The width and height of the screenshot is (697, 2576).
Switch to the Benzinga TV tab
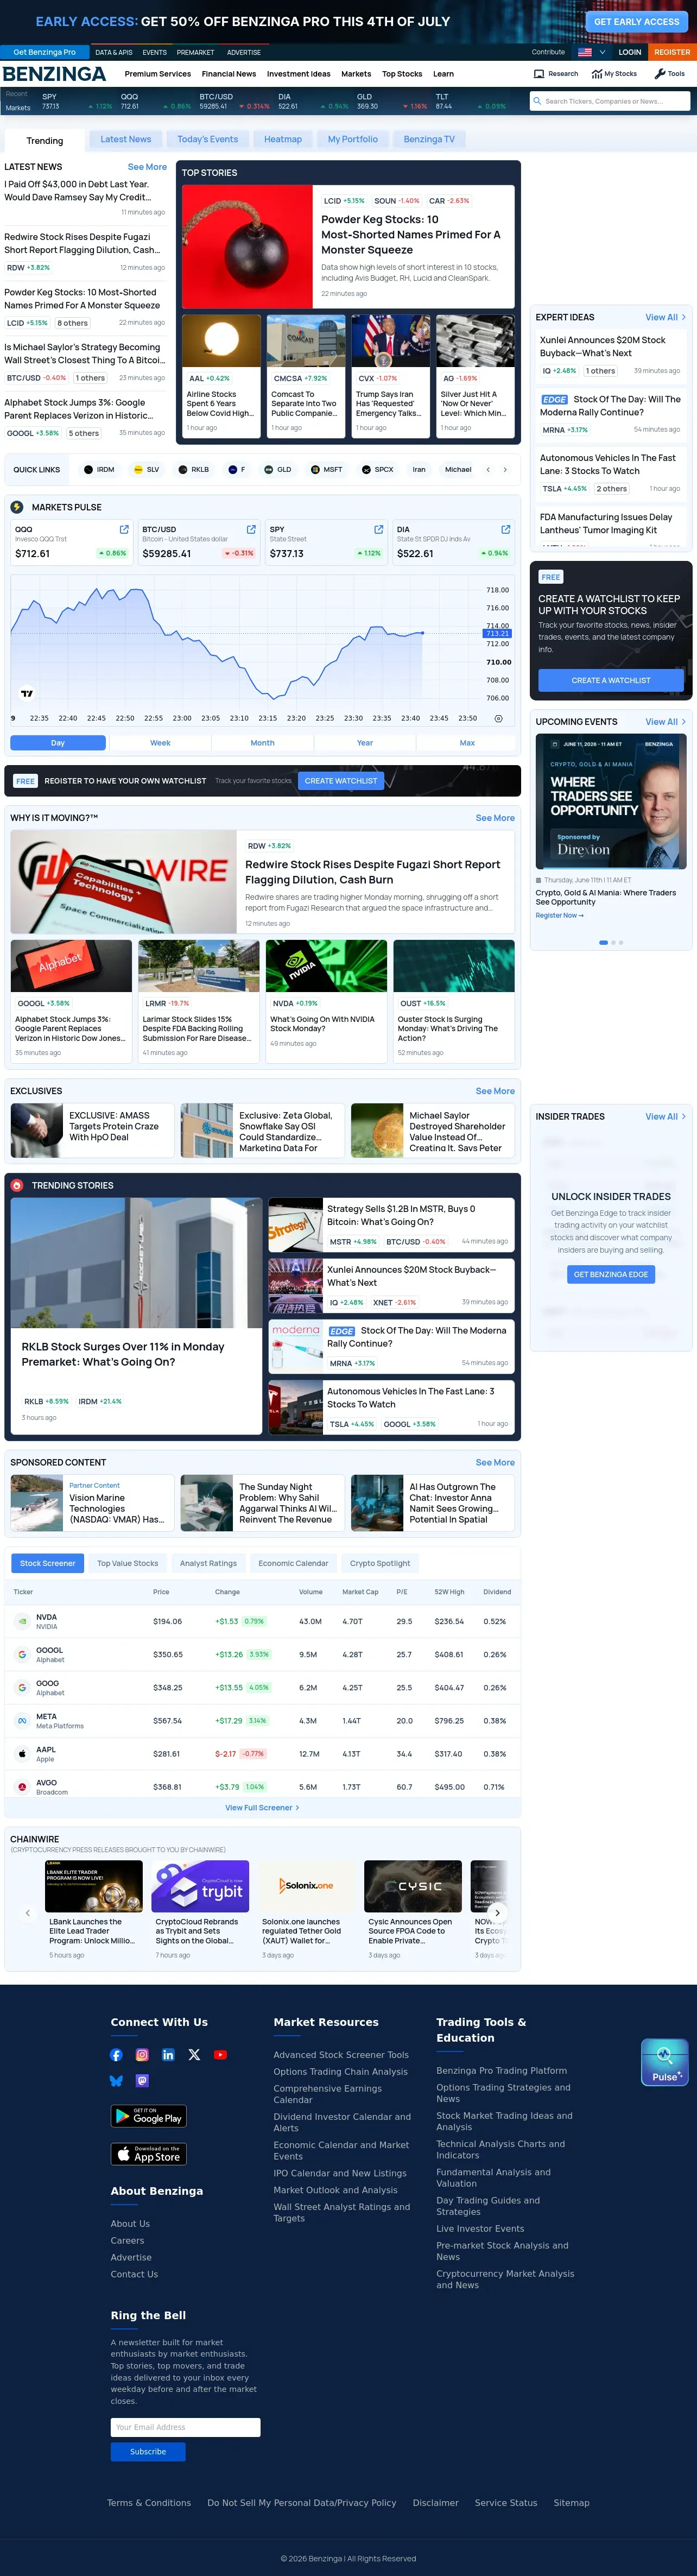429,139
